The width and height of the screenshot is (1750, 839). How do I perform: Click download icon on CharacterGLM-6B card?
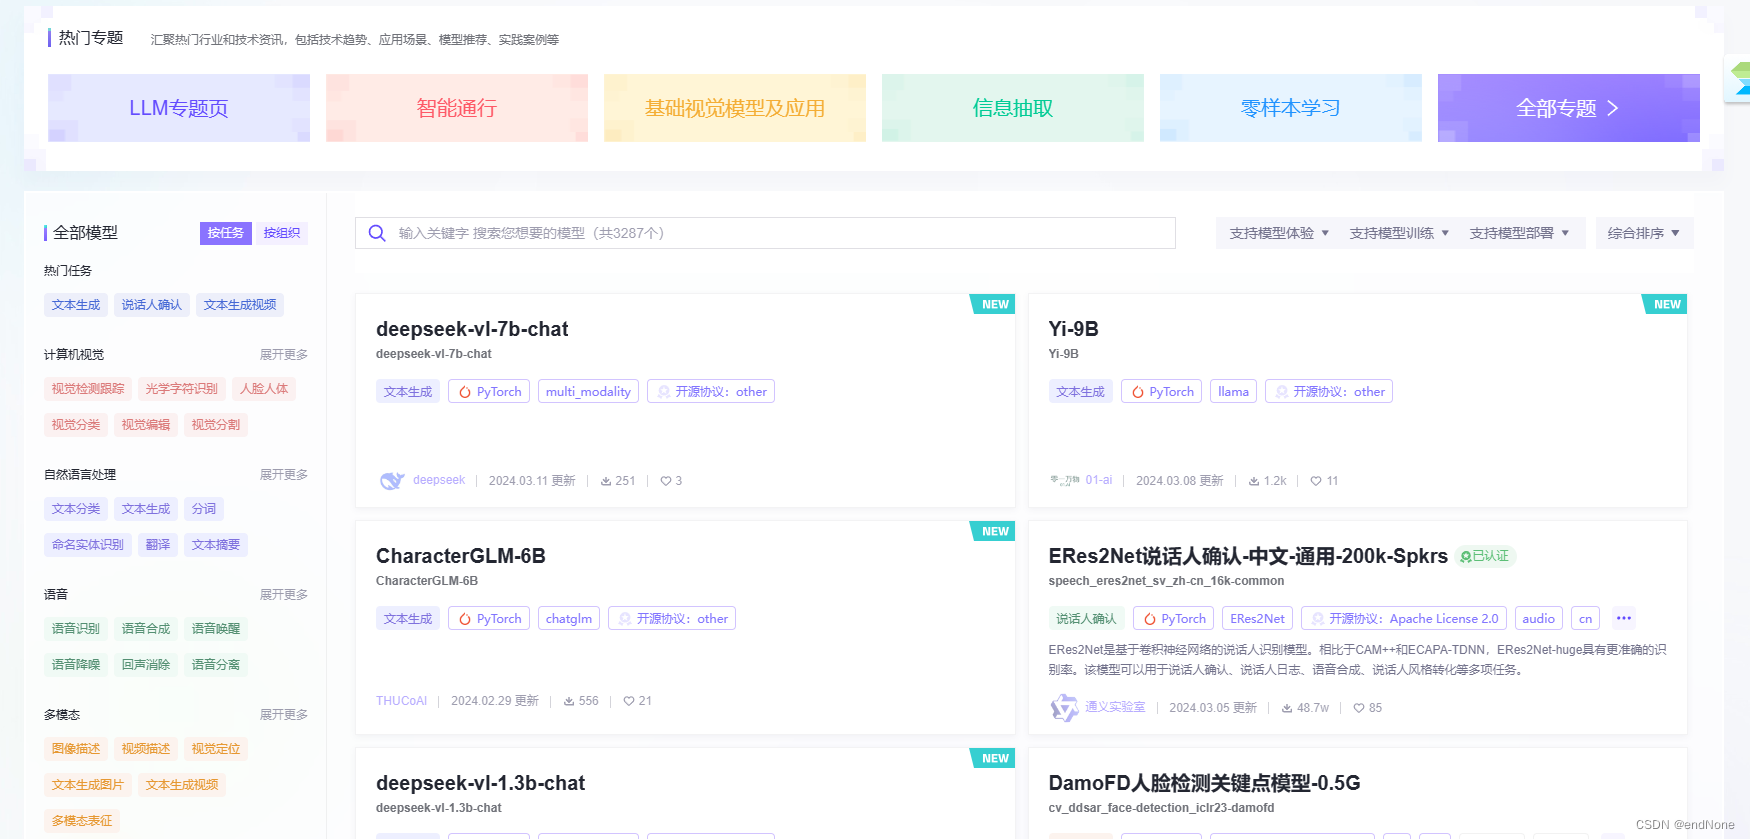[569, 701]
